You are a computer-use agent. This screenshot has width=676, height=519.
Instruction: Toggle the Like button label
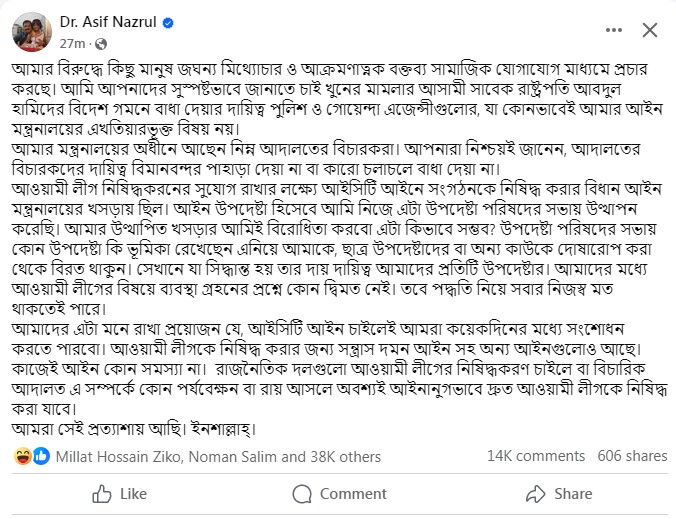pos(133,494)
